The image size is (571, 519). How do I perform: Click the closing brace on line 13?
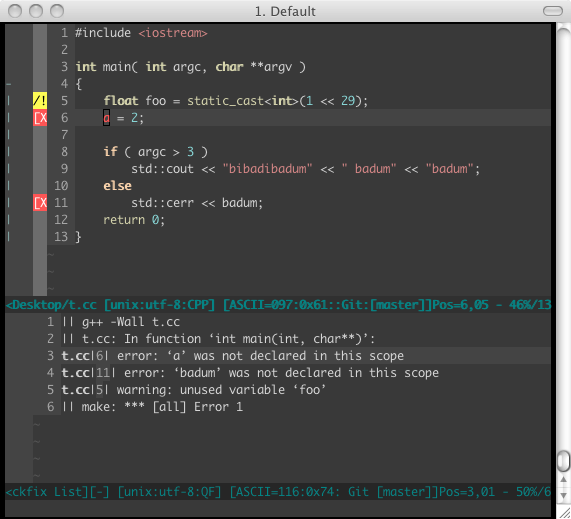78,237
